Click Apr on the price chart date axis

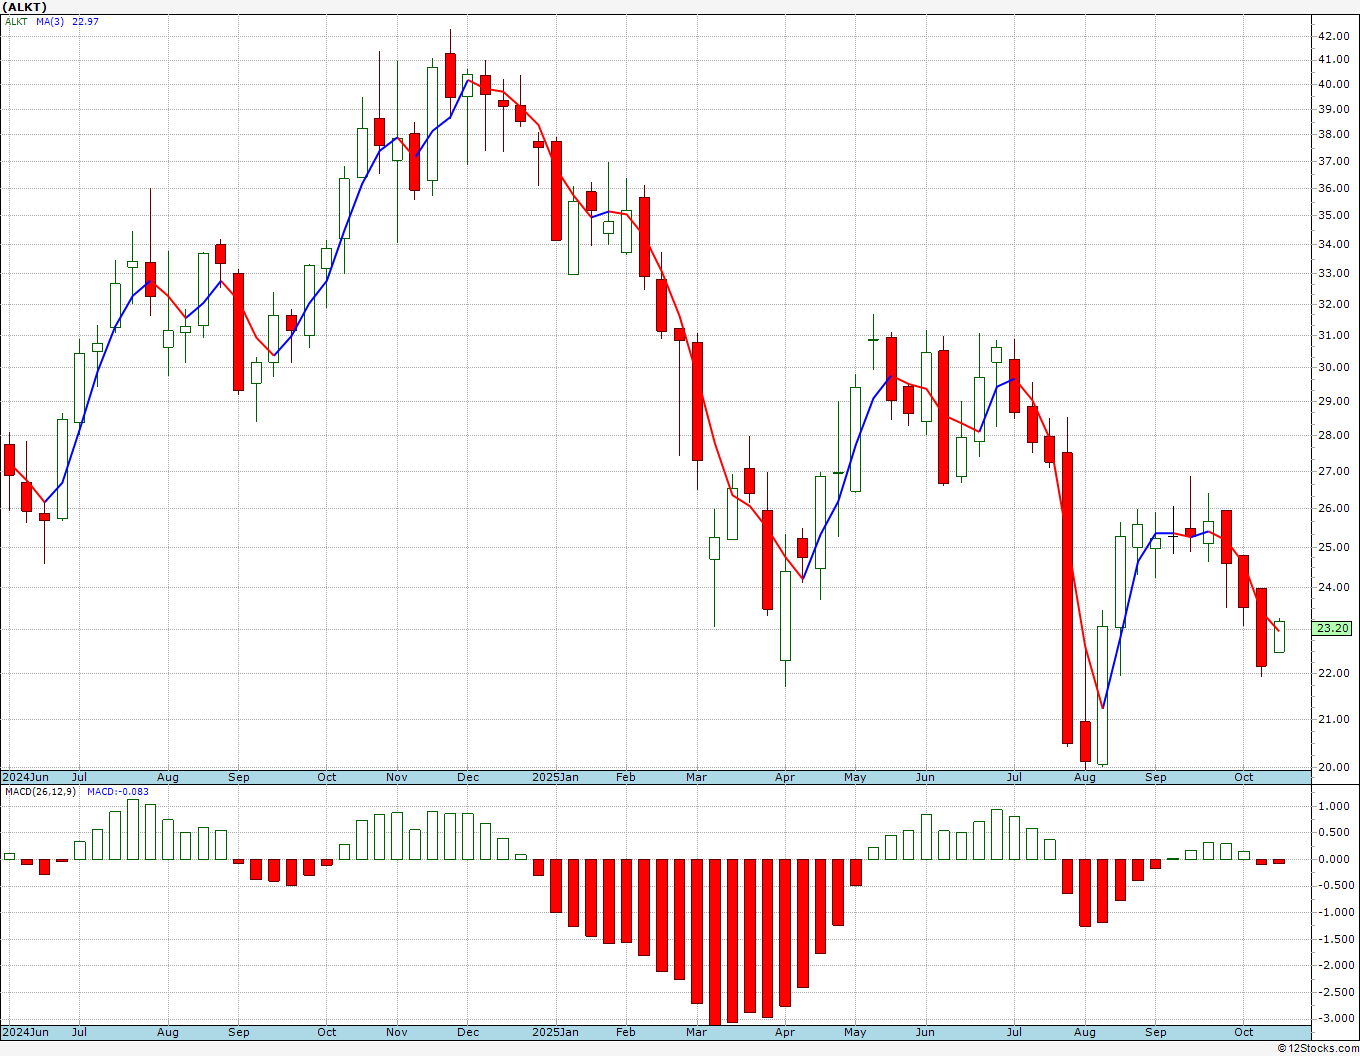pyautogui.click(x=785, y=777)
